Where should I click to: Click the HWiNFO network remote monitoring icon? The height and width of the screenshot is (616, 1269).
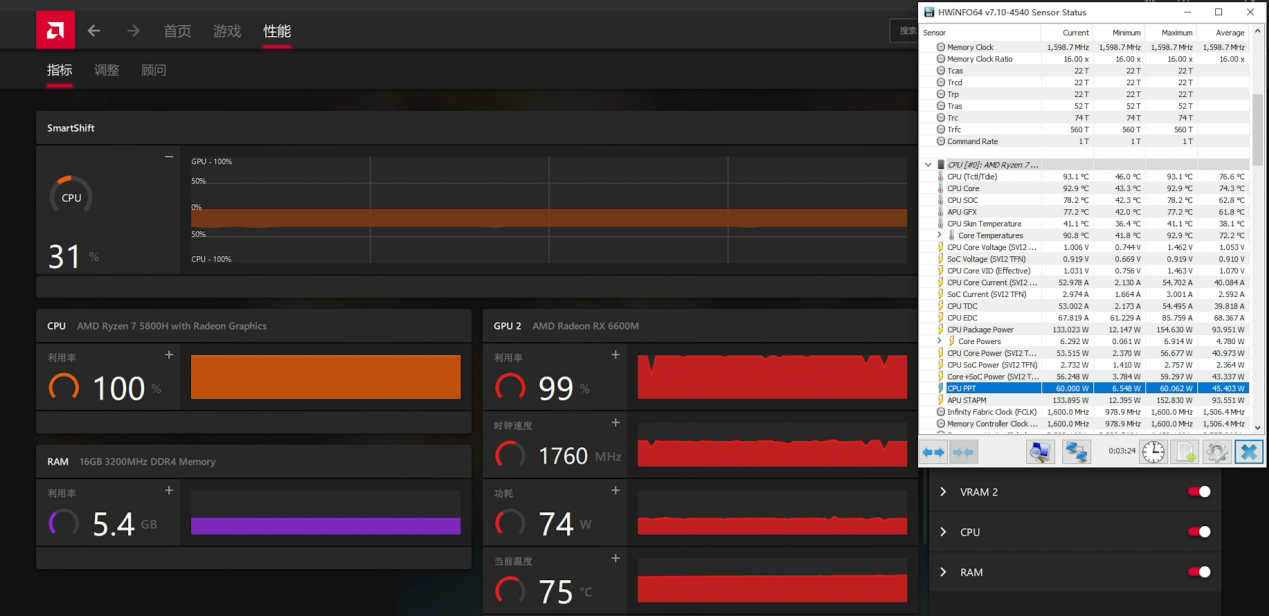pos(1075,452)
